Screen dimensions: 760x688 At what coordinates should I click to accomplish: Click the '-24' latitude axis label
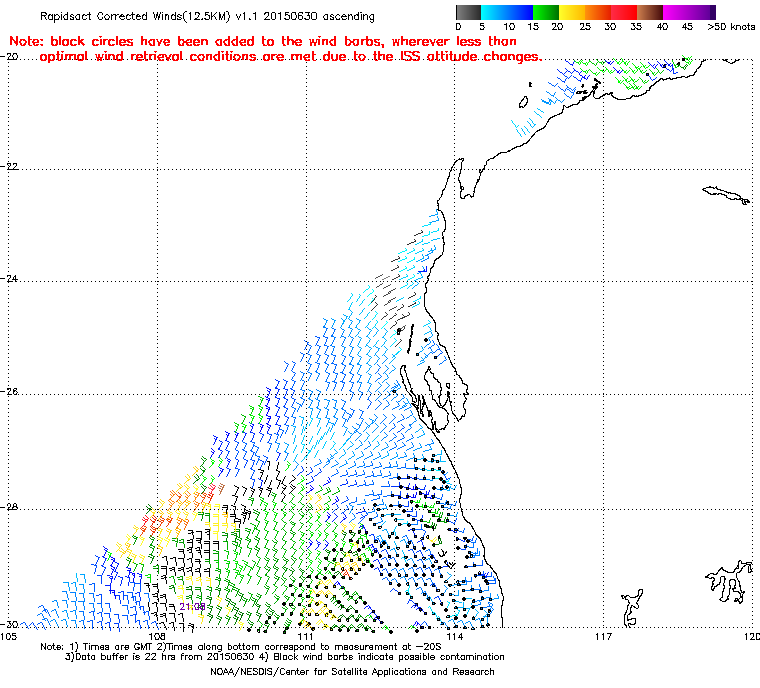9,279
